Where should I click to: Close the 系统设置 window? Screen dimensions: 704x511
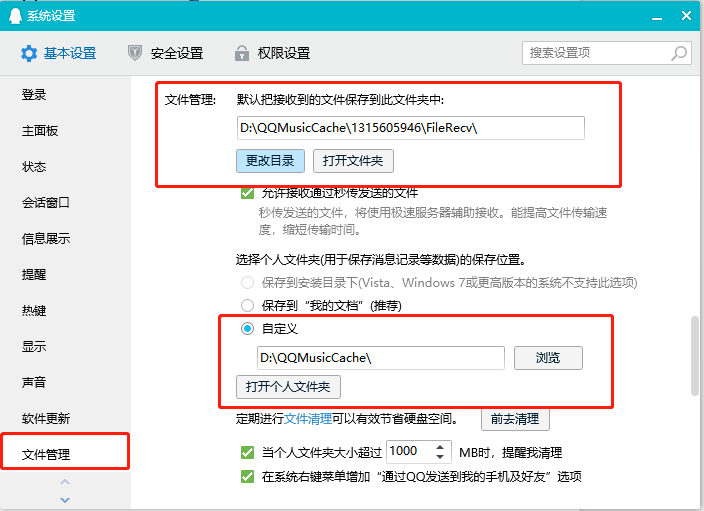[x=686, y=16]
